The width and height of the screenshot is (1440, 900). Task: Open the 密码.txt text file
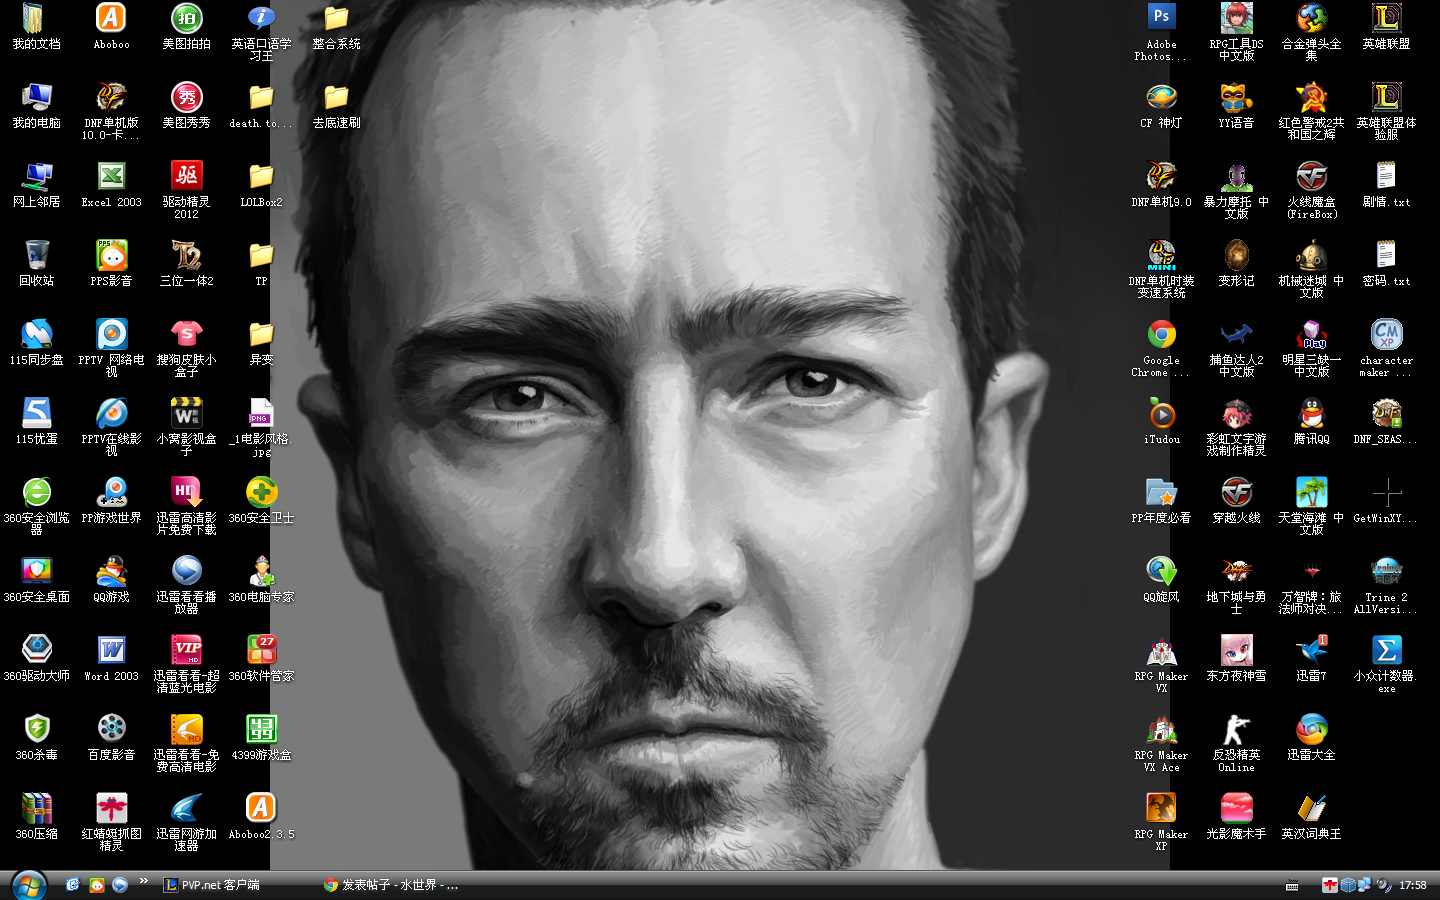1386,263
